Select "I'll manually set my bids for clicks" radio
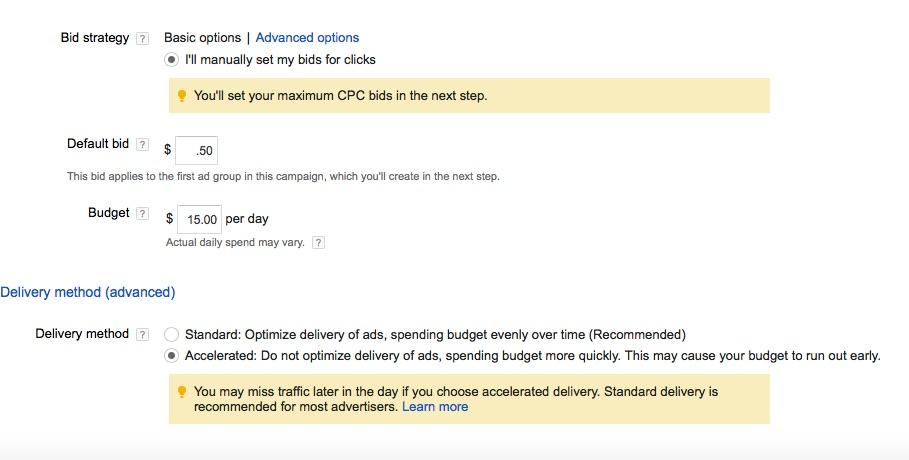This screenshot has height=460, width=909. [172, 60]
